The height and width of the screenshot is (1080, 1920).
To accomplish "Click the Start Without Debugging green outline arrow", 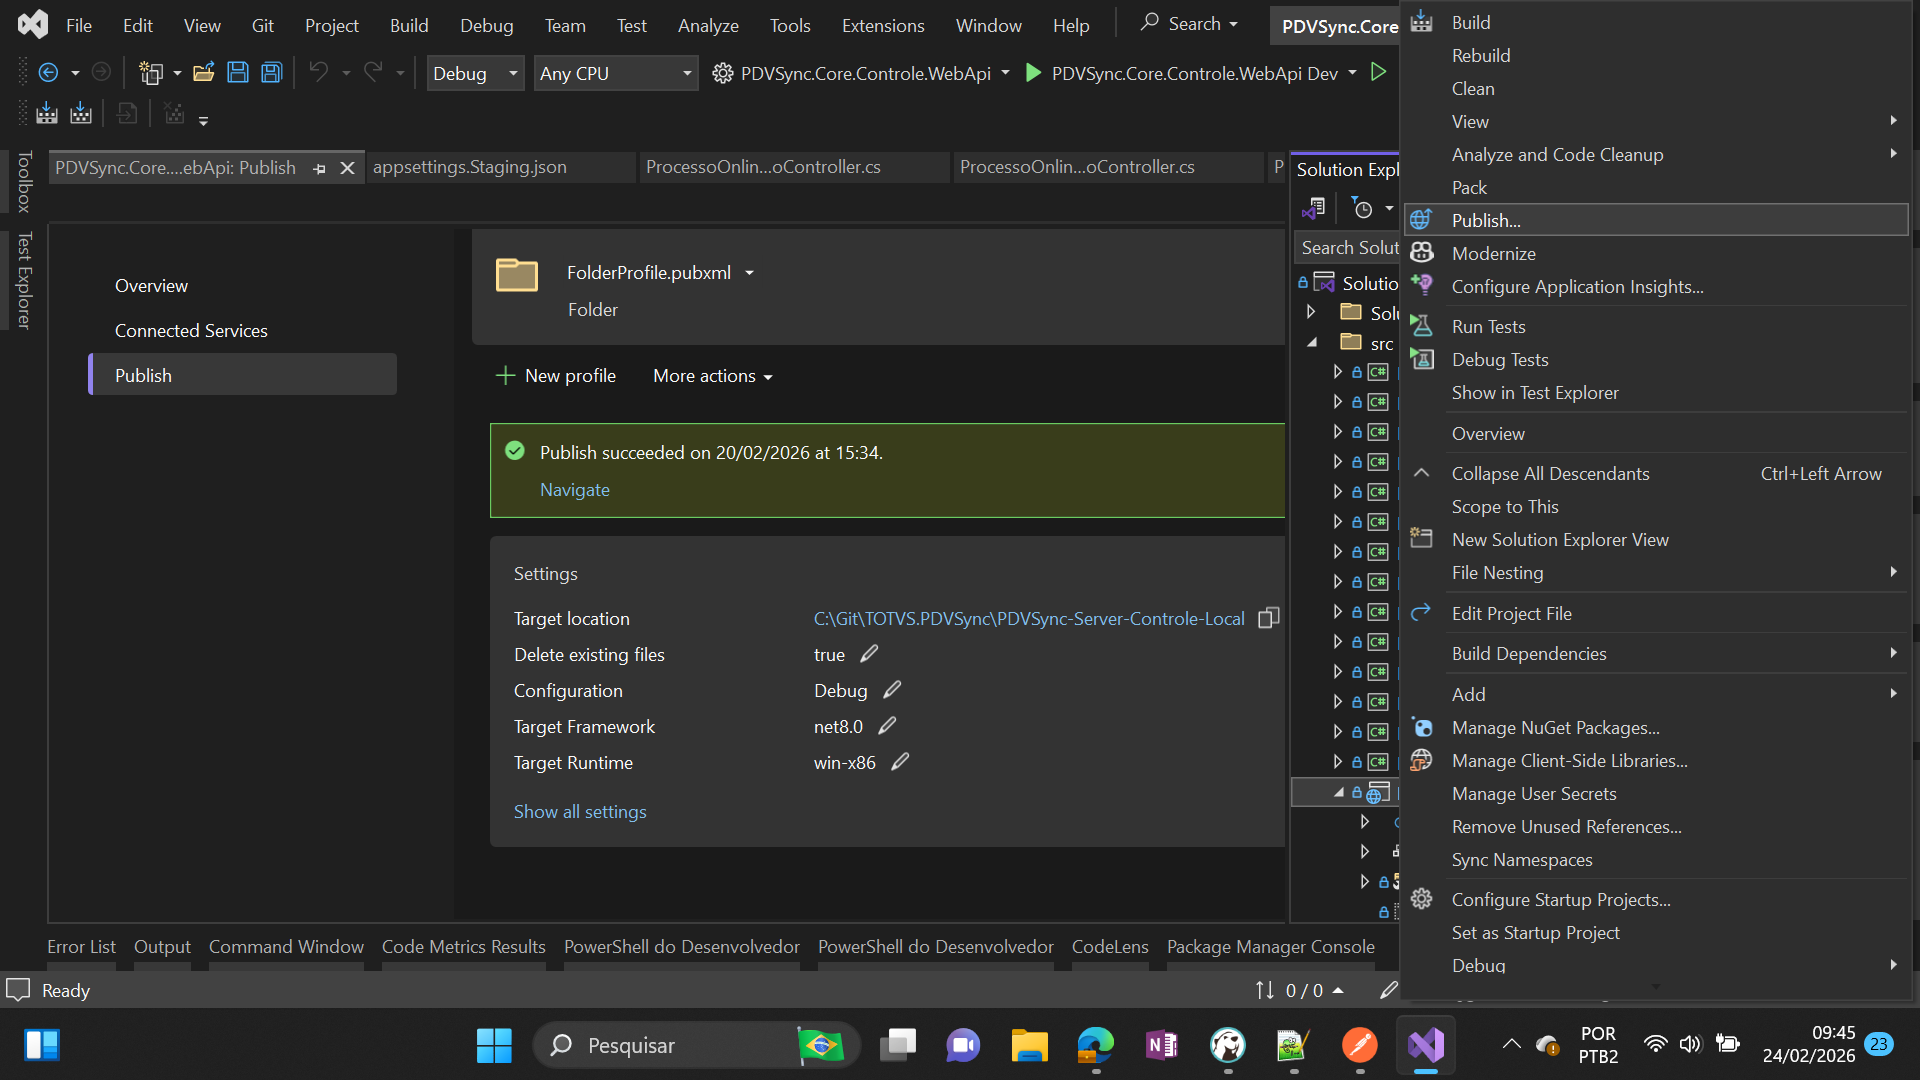I will tap(1379, 73).
